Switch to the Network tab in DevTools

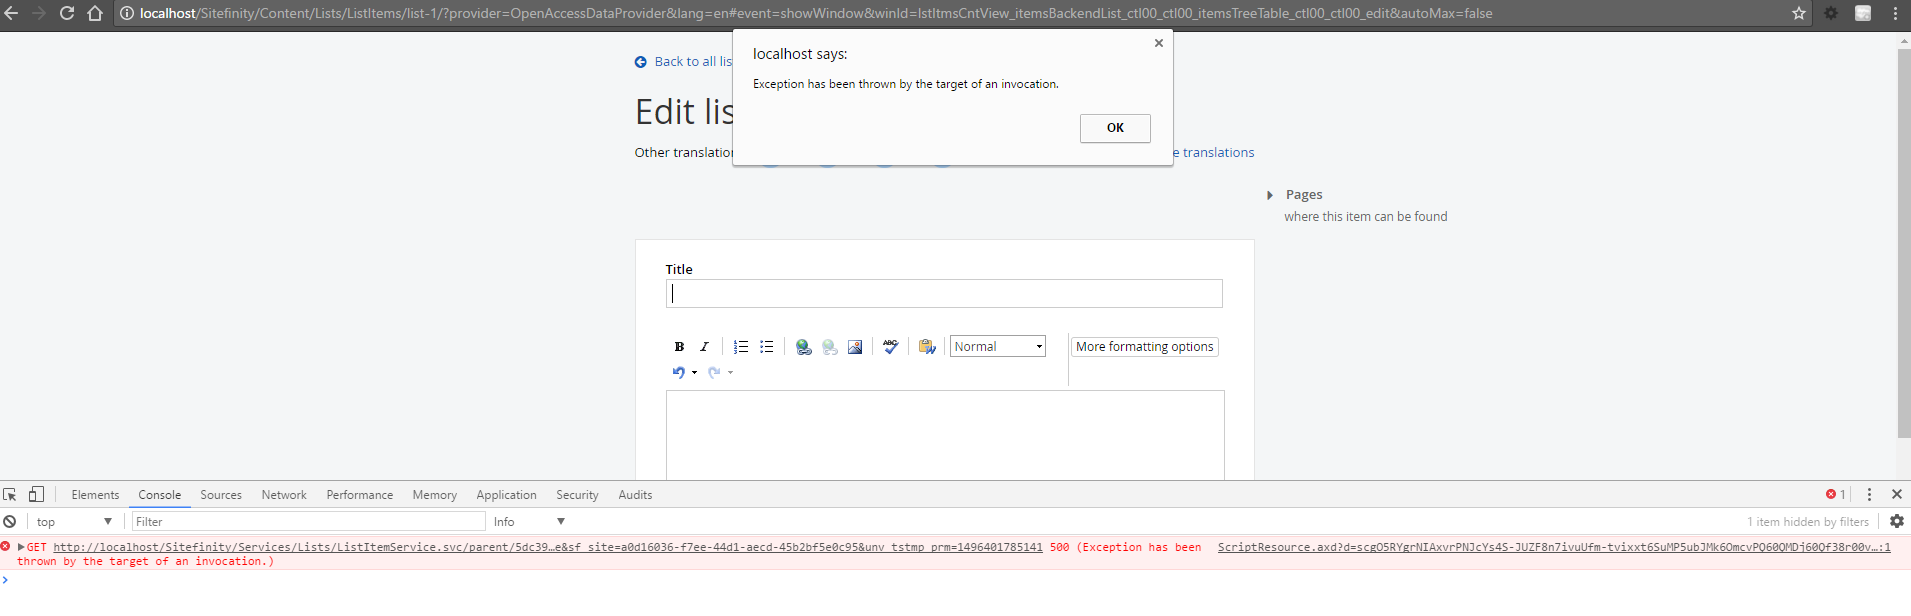point(284,495)
